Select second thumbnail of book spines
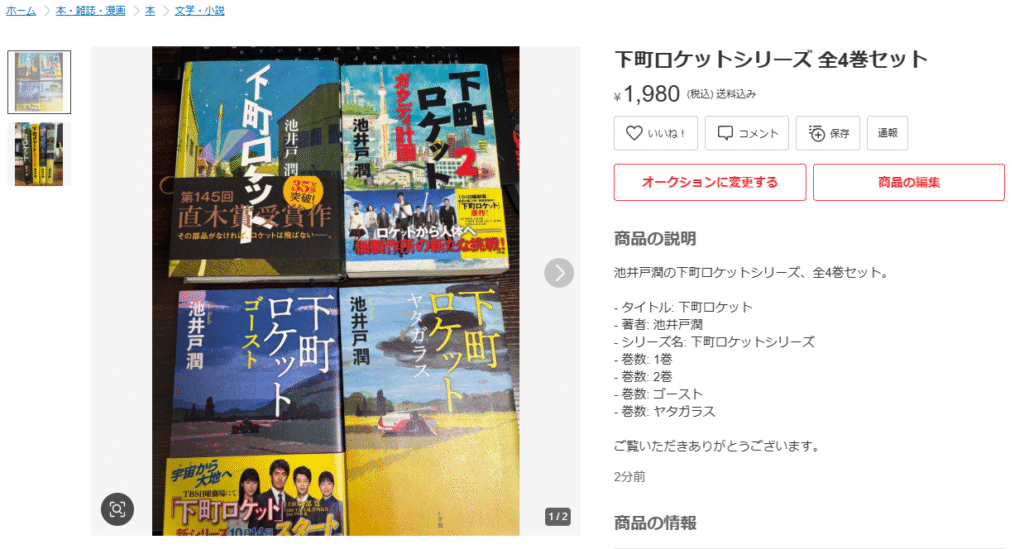This screenshot has width=1024, height=549. click(39, 154)
